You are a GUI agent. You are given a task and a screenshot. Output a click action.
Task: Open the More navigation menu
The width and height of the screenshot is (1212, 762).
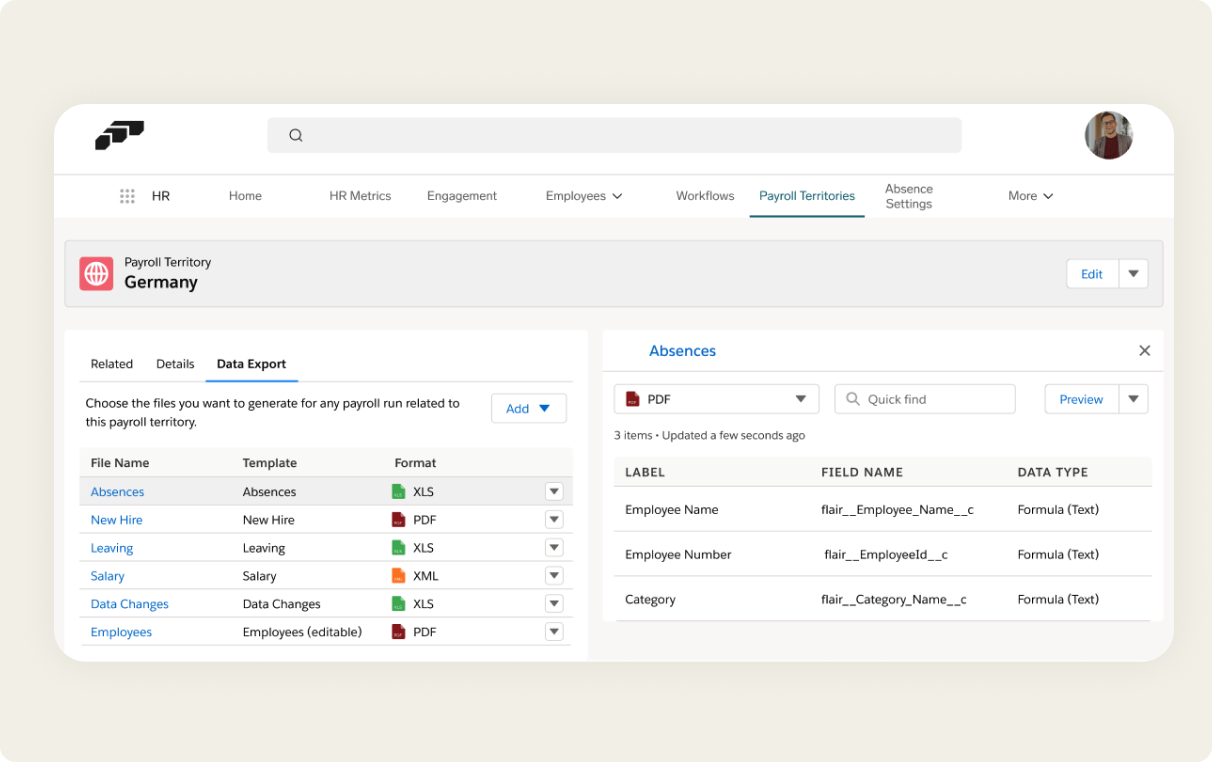[x=1031, y=196]
